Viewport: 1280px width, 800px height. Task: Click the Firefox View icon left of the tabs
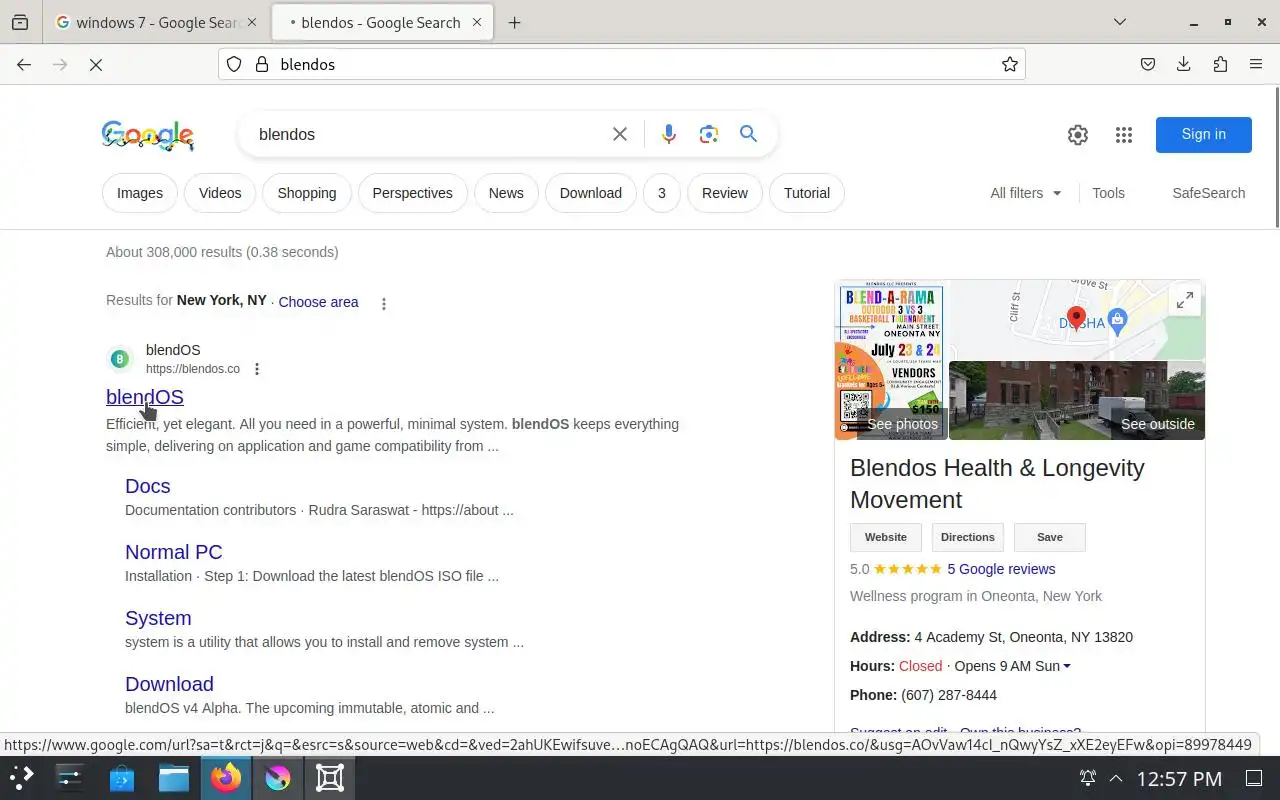point(20,22)
